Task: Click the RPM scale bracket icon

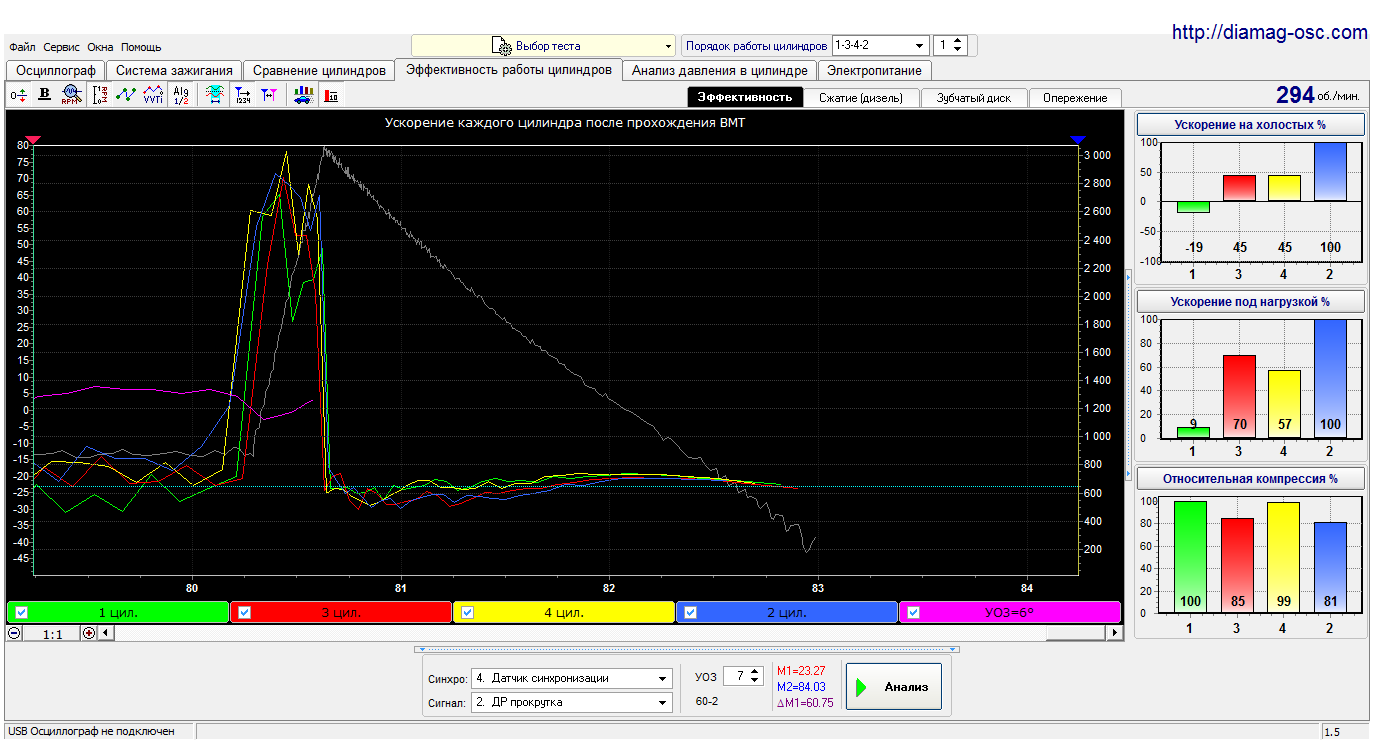Action: pyautogui.click(x=100, y=95)
